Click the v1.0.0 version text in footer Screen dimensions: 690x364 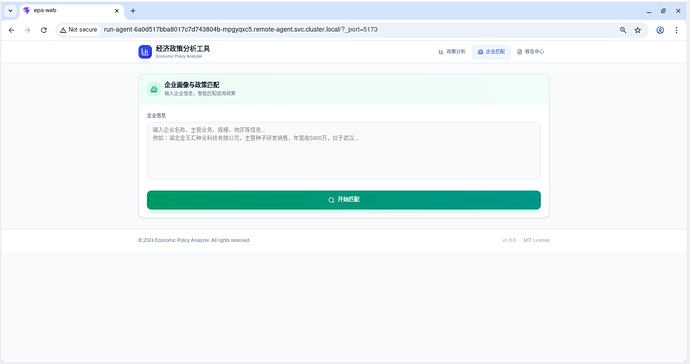pos(509,240)
